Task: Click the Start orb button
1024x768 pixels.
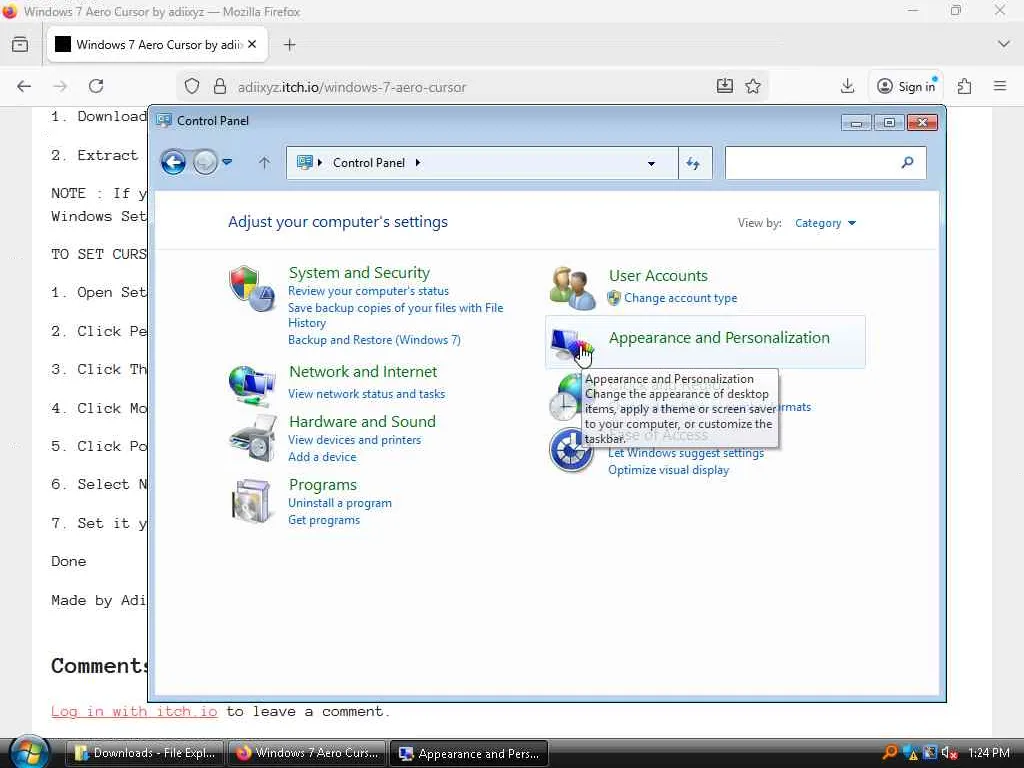Action: (x=29, y=752)
